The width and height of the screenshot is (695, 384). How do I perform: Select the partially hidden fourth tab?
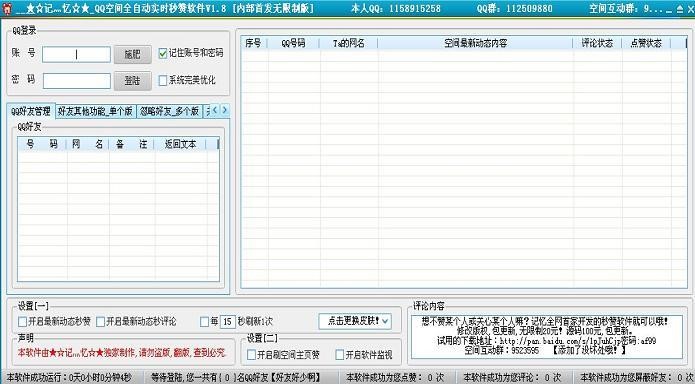[x=207, y=111]
